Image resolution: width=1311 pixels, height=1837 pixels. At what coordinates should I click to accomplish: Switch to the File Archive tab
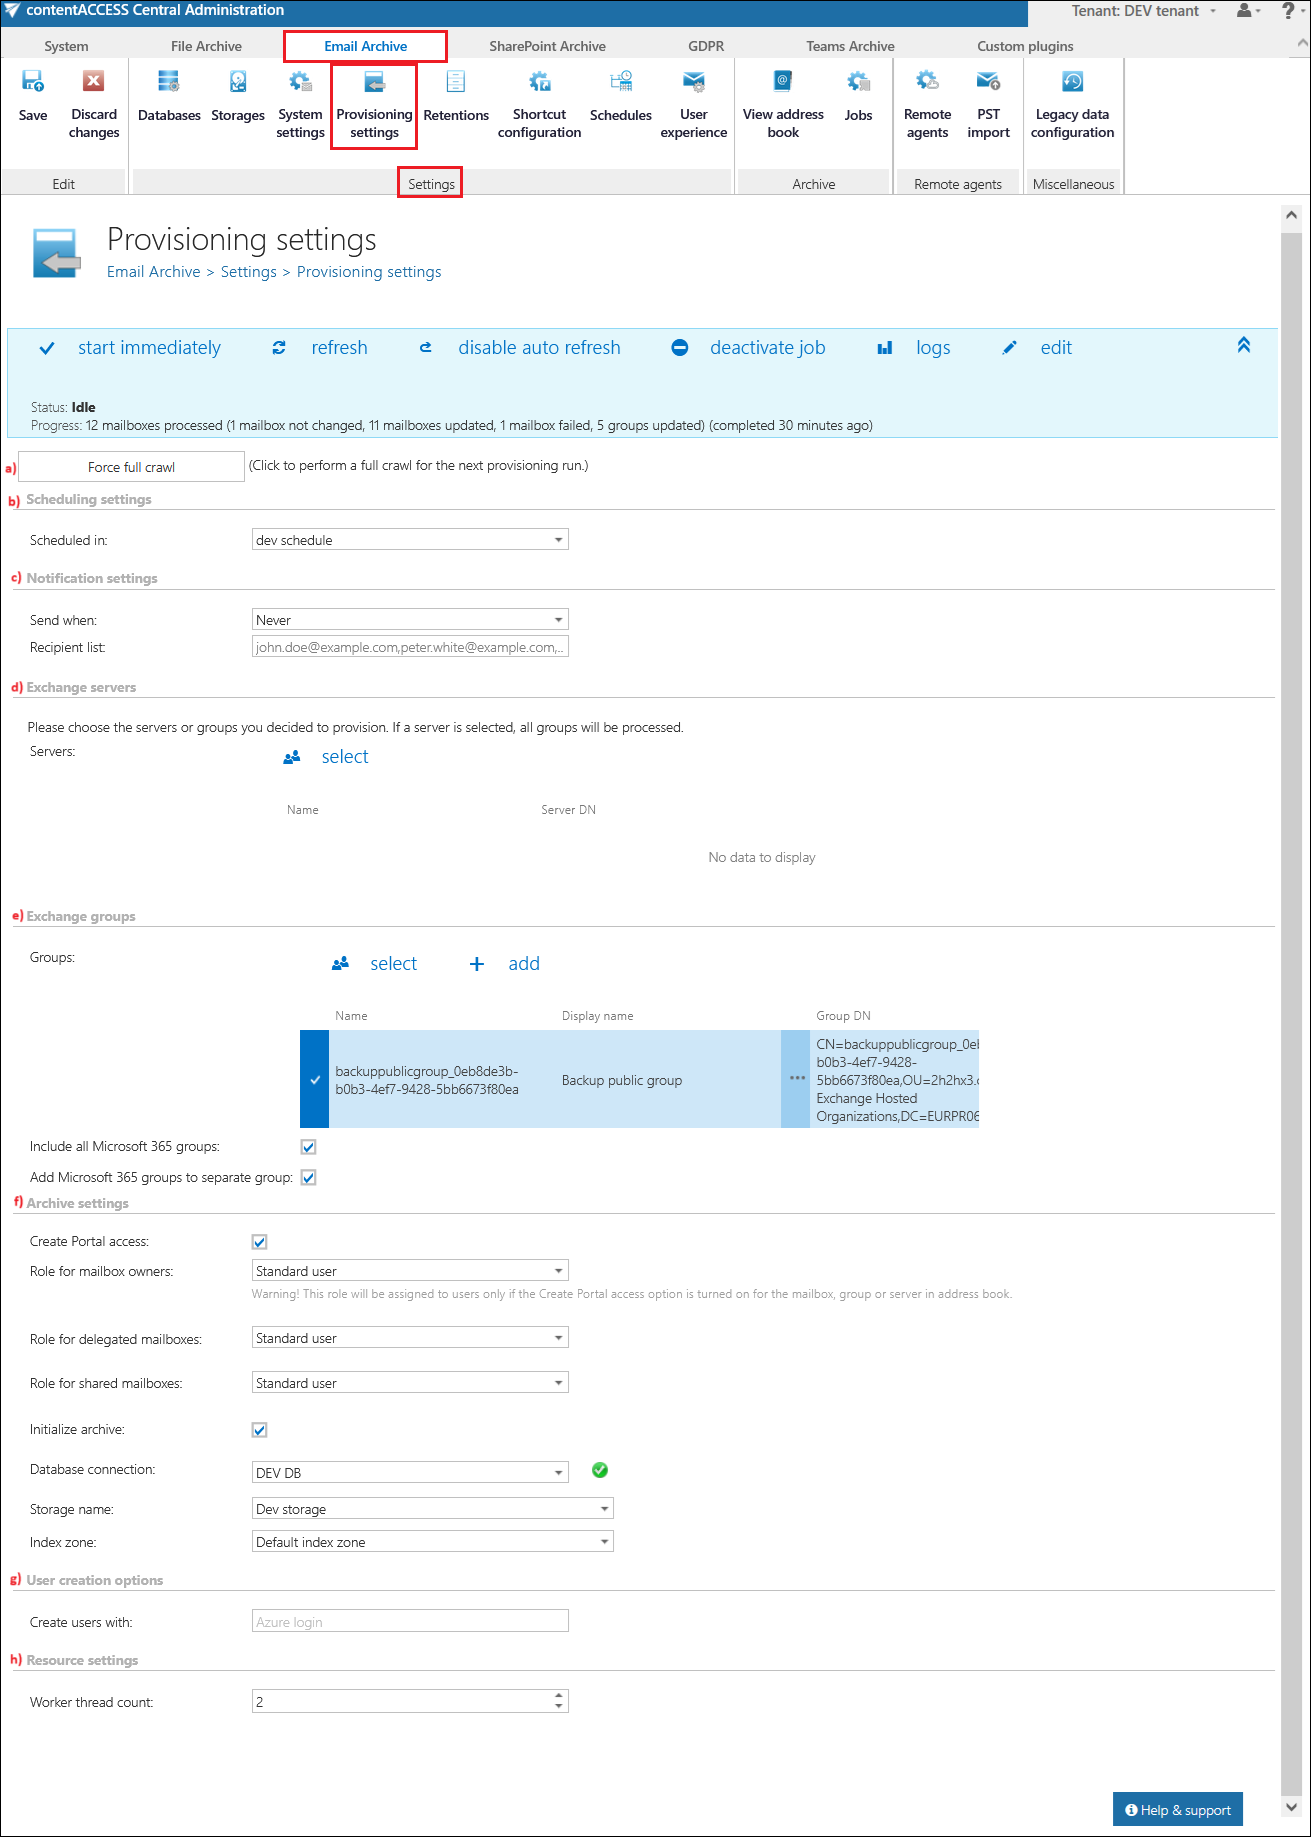pos(206,46)
